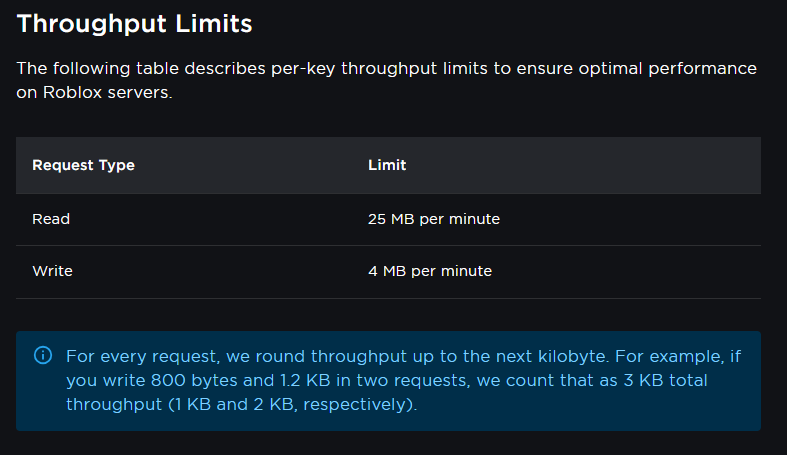Image resolution: width=787 pixels, height=455 pixels.
Task: Click the Read request type cell
Action: pyautogui.click(x=51, y=219)
